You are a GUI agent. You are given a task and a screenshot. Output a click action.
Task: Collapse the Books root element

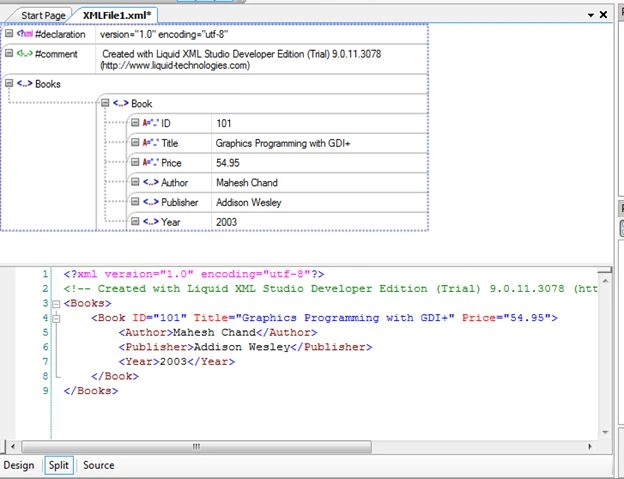click(x=9, y=83)
